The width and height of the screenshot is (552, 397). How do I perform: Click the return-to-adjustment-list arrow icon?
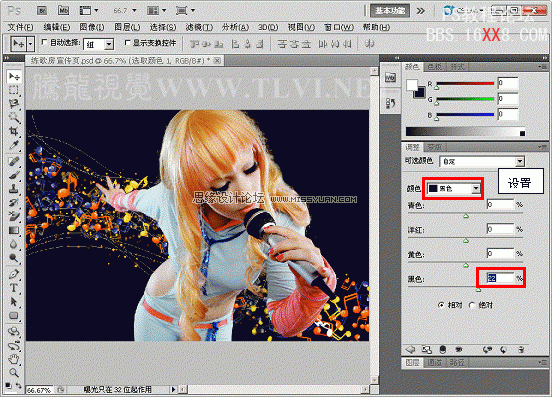tap(410, 349)
